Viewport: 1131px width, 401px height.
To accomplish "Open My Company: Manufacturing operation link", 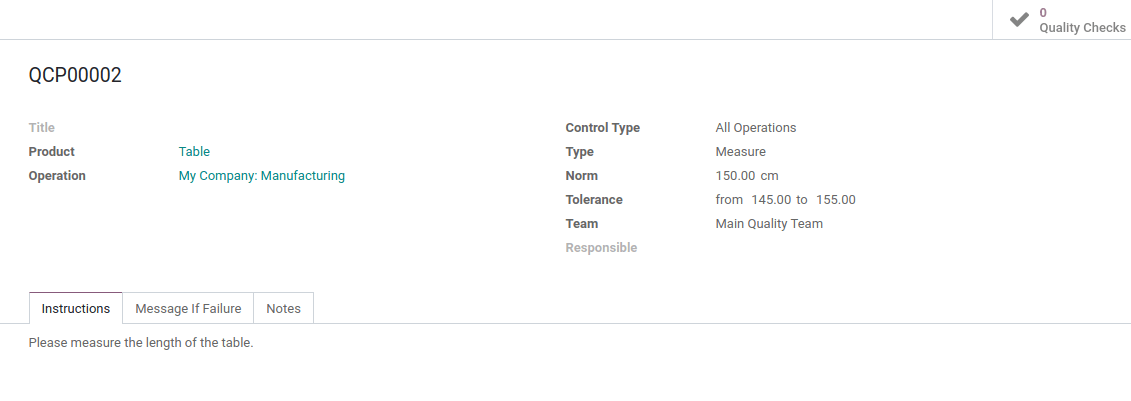I will tap(262, 175).
